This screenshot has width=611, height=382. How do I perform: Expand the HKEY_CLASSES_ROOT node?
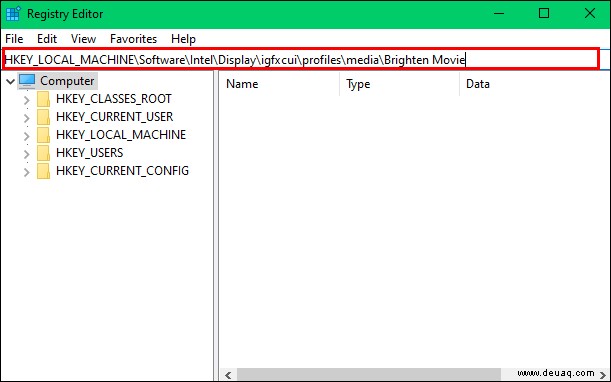[x=26, y=100]
